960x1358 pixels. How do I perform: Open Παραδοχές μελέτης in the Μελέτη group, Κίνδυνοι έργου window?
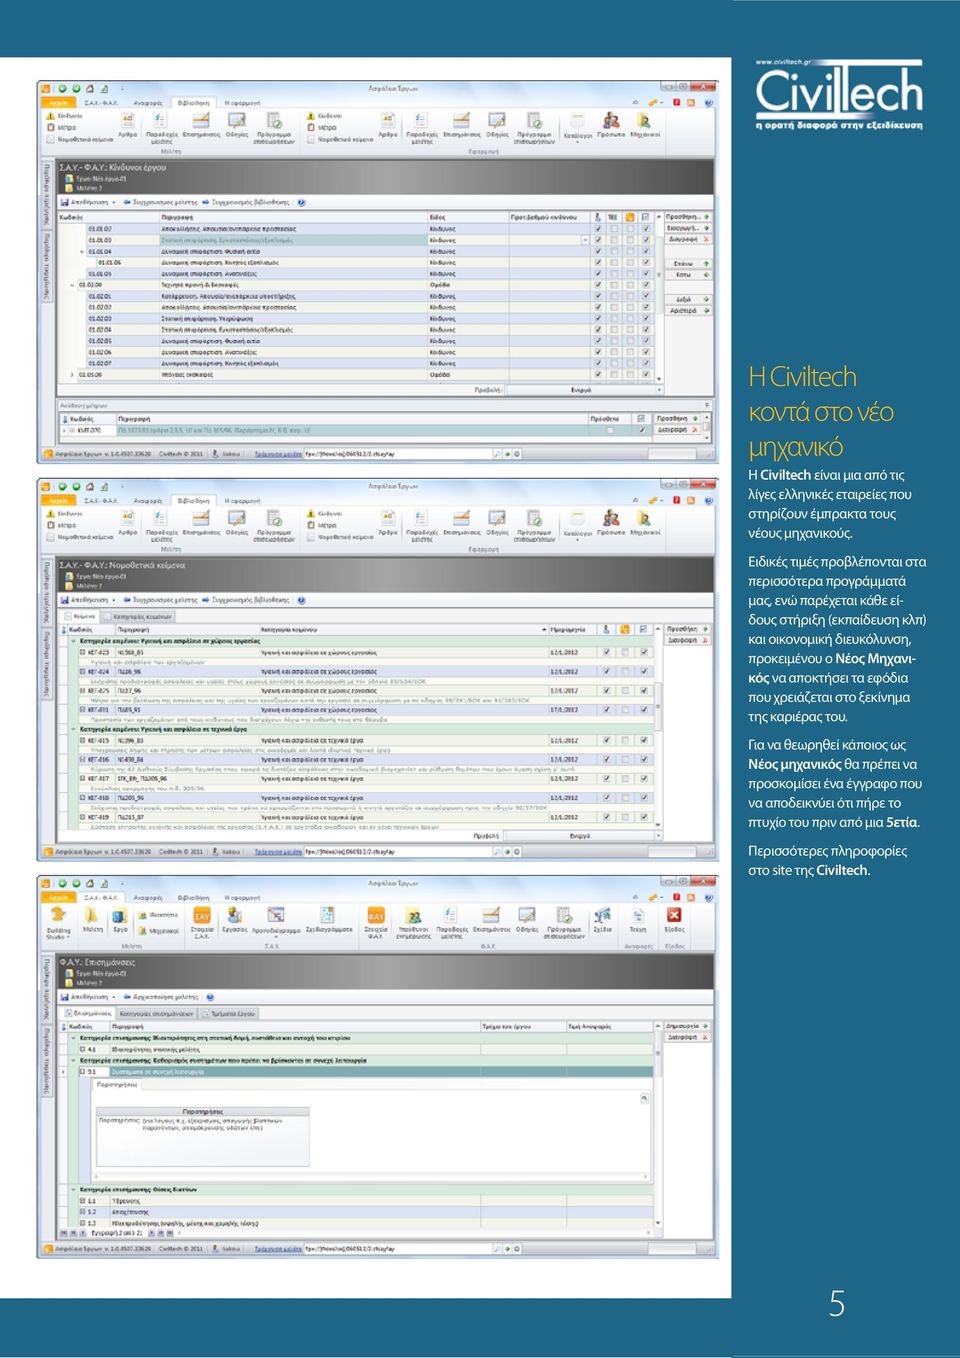pyautogui.click(x=162, y=127)
